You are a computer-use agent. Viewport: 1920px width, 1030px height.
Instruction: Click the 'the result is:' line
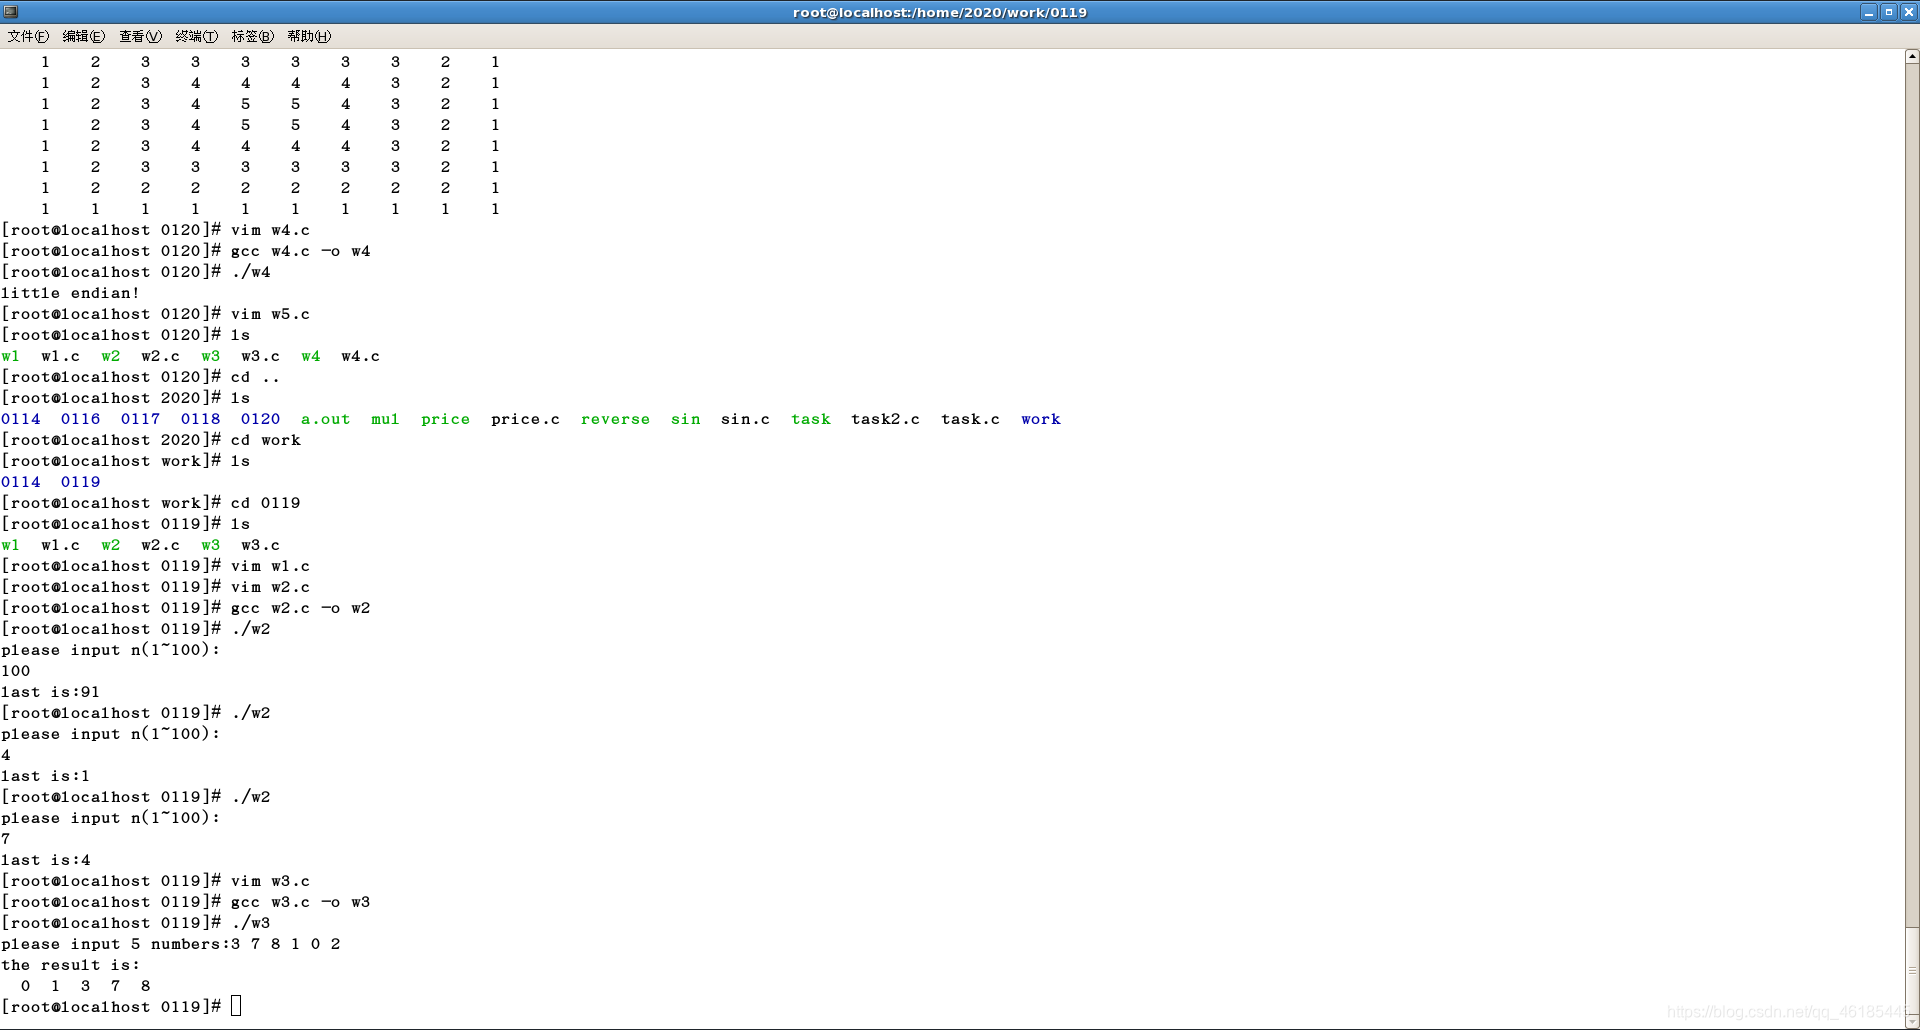pos(70,965)
